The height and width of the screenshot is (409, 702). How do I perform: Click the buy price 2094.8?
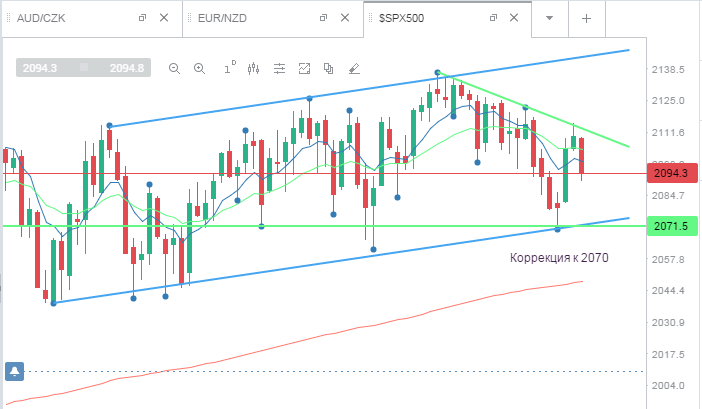(x=127, y=68)
